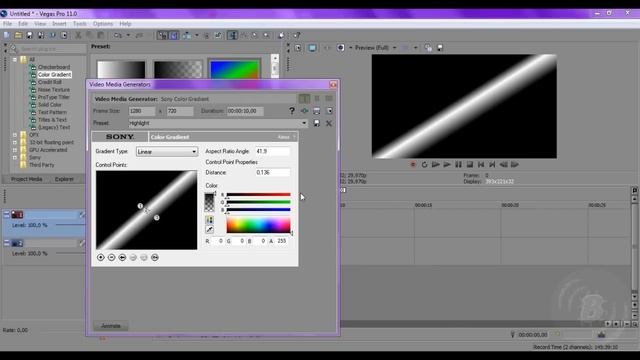Toggle Normal Edit Tool in main toolbar
Image resolution: width=640 pixels, height=360 pixels.
(232, 36)
